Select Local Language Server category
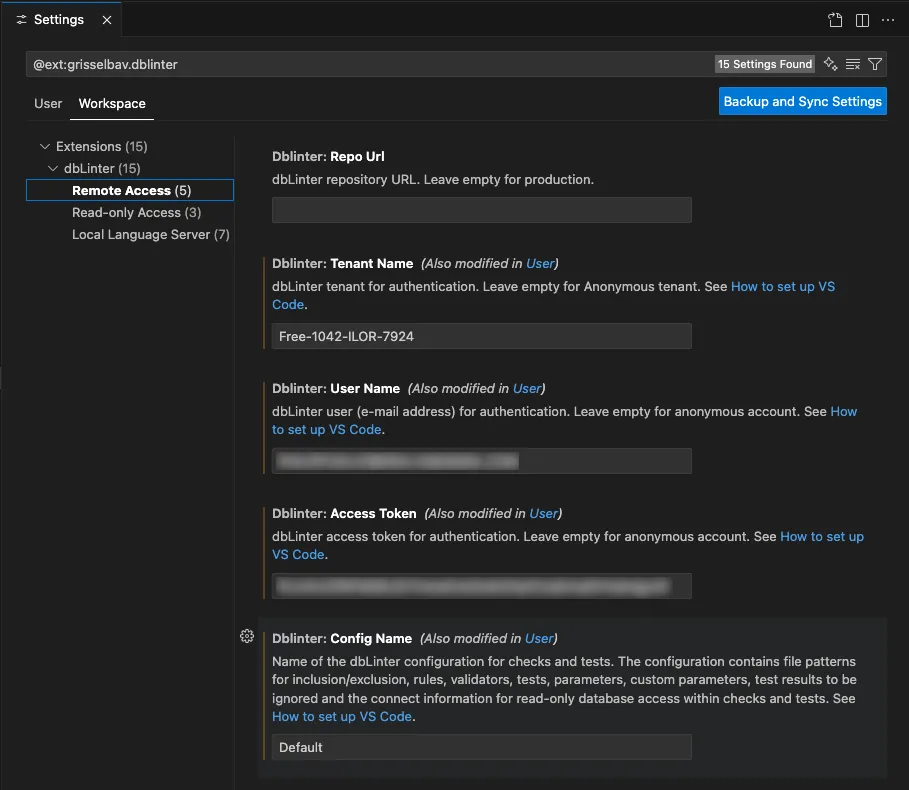This screenshot has height=790, width=909. point(150,235)
